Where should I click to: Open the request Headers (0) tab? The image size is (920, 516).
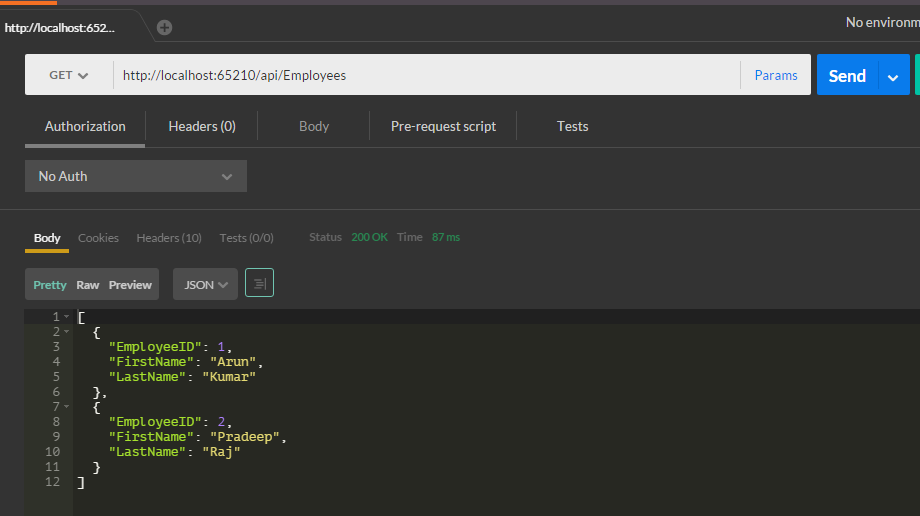tap(202, 126)
